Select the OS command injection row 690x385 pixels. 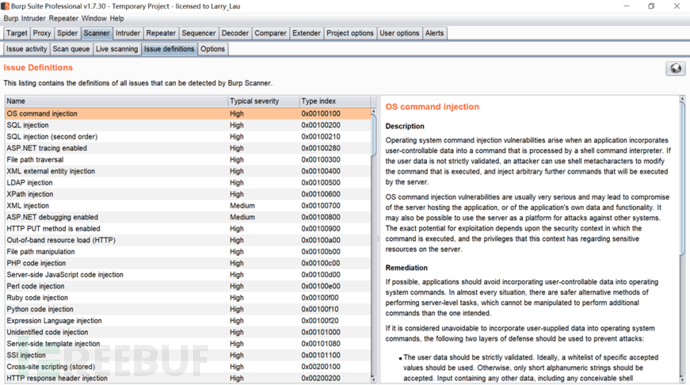point(188,114)
